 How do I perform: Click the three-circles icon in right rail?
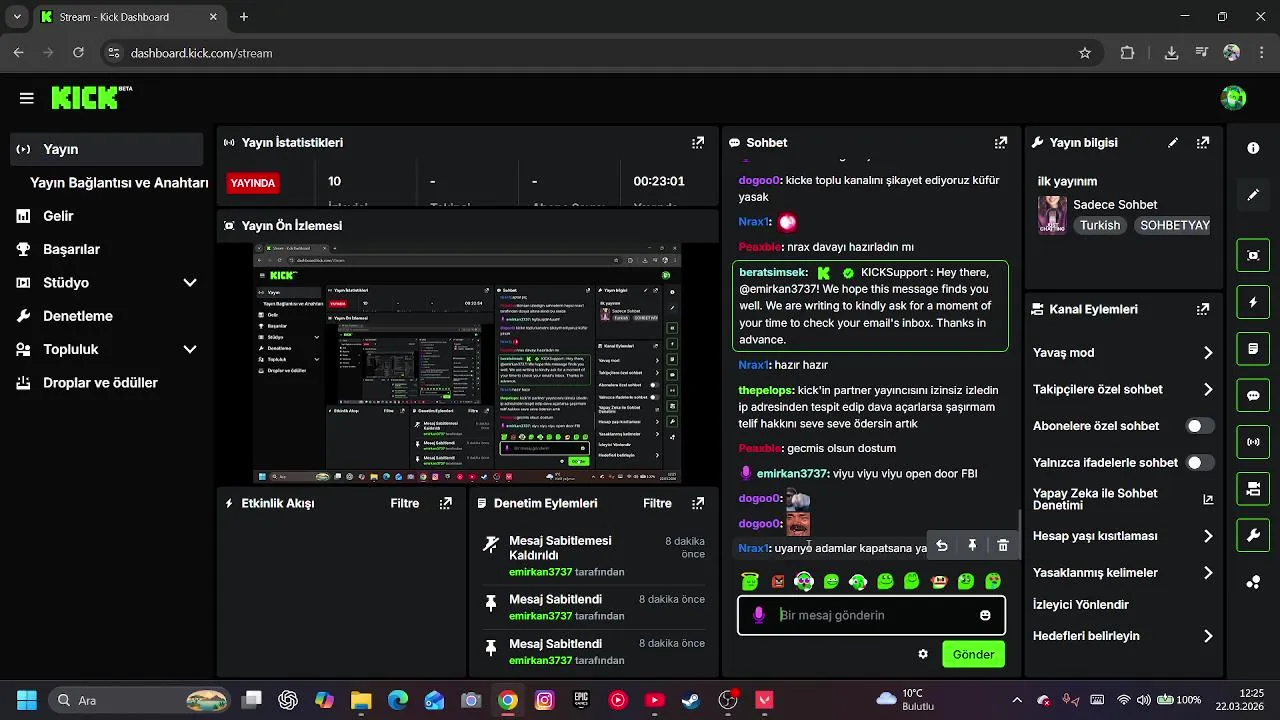pyautogui.click(x=1253, y=582)
